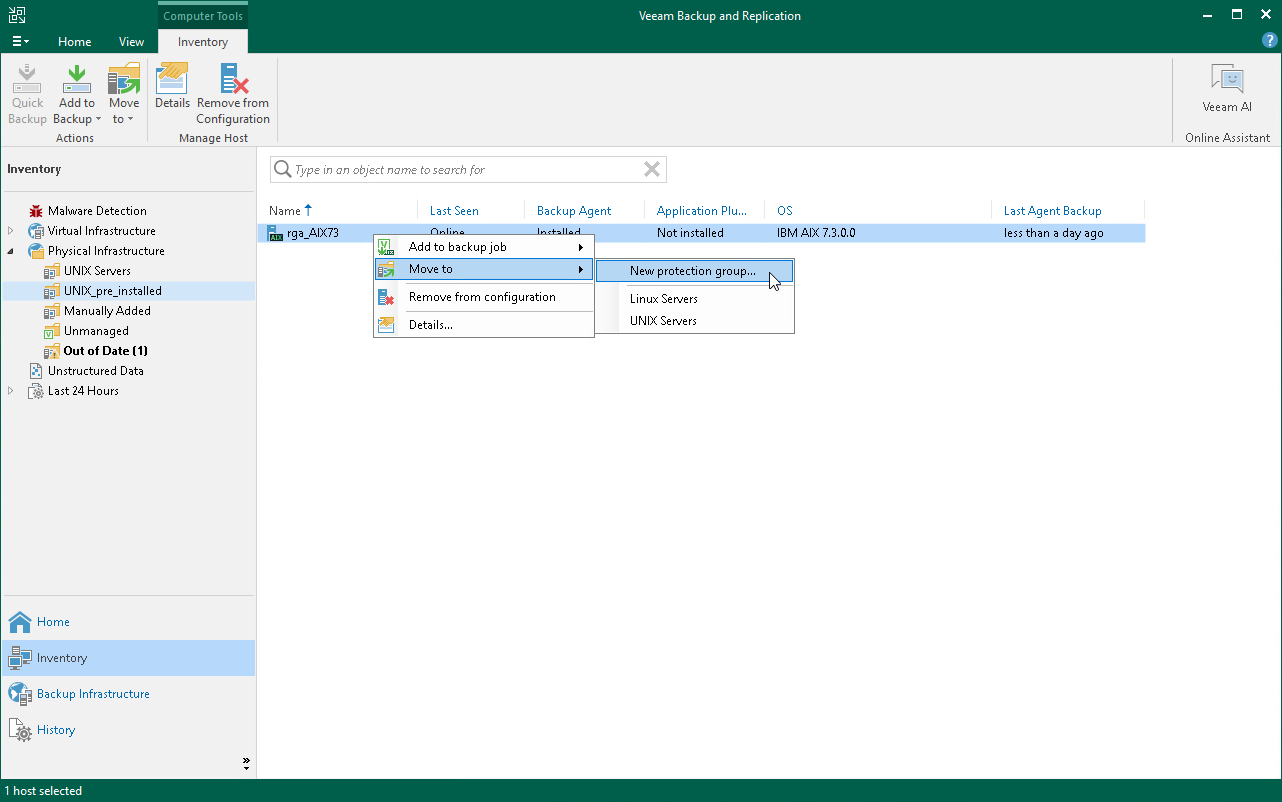
Task: Select Remove from configuration menu entry
Action: (484, 297)
